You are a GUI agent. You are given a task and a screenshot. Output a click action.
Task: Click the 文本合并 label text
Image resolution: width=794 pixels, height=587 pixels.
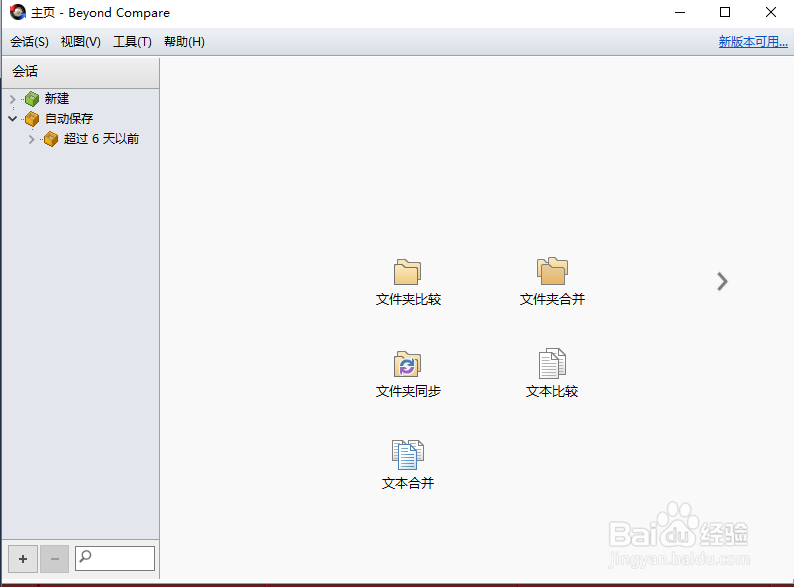408,483
